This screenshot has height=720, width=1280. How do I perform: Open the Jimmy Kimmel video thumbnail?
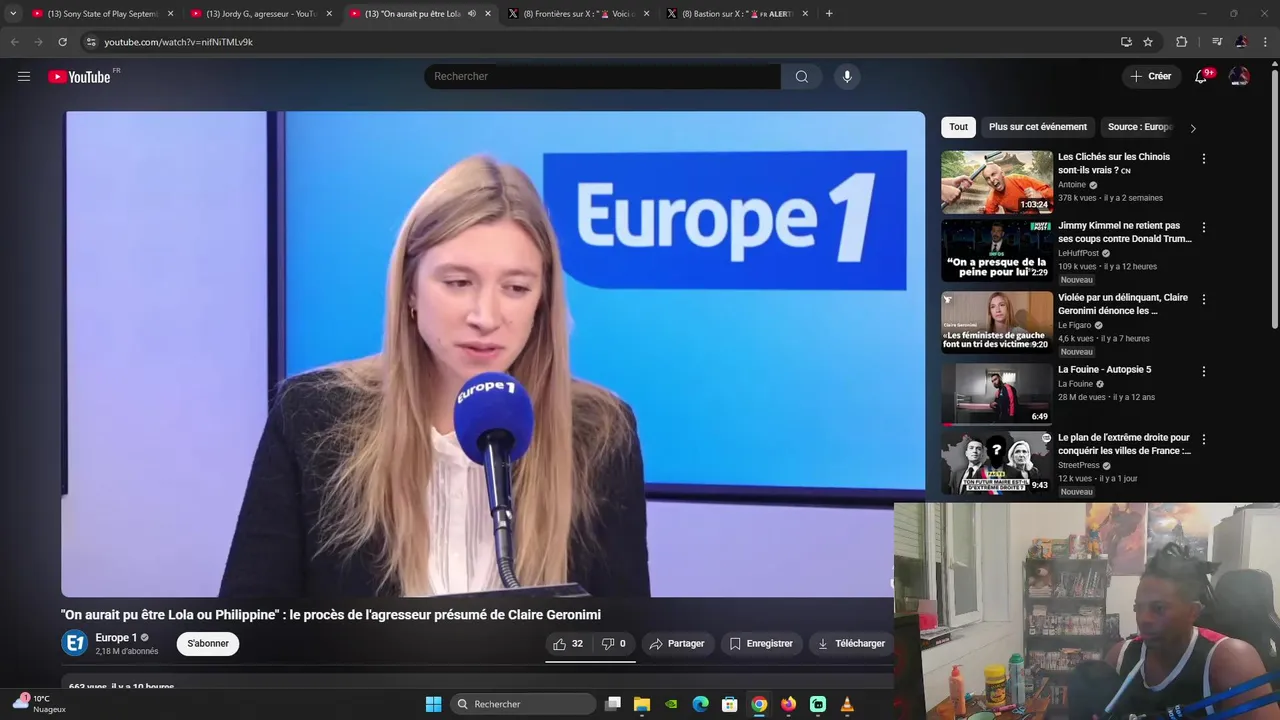tap(997, 251)
